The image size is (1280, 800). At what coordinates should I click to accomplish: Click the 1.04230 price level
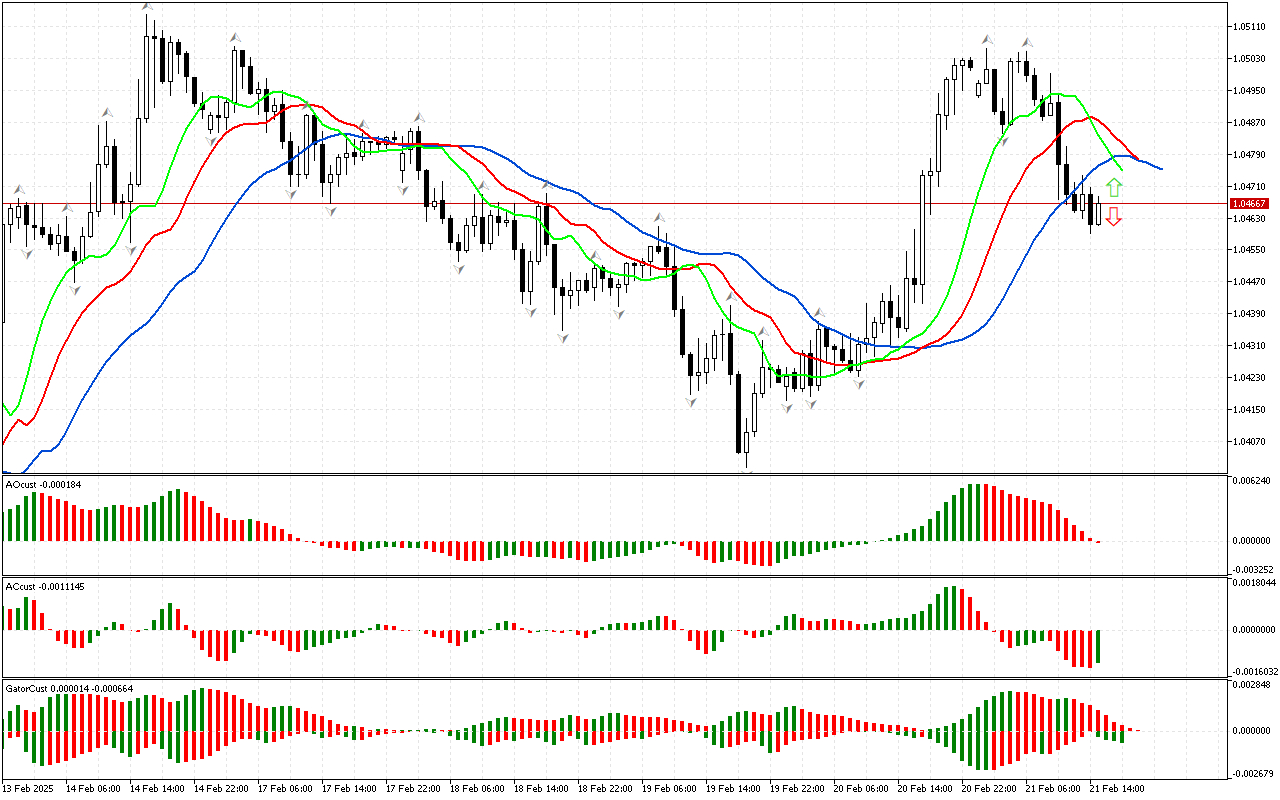click(1251, 378)
